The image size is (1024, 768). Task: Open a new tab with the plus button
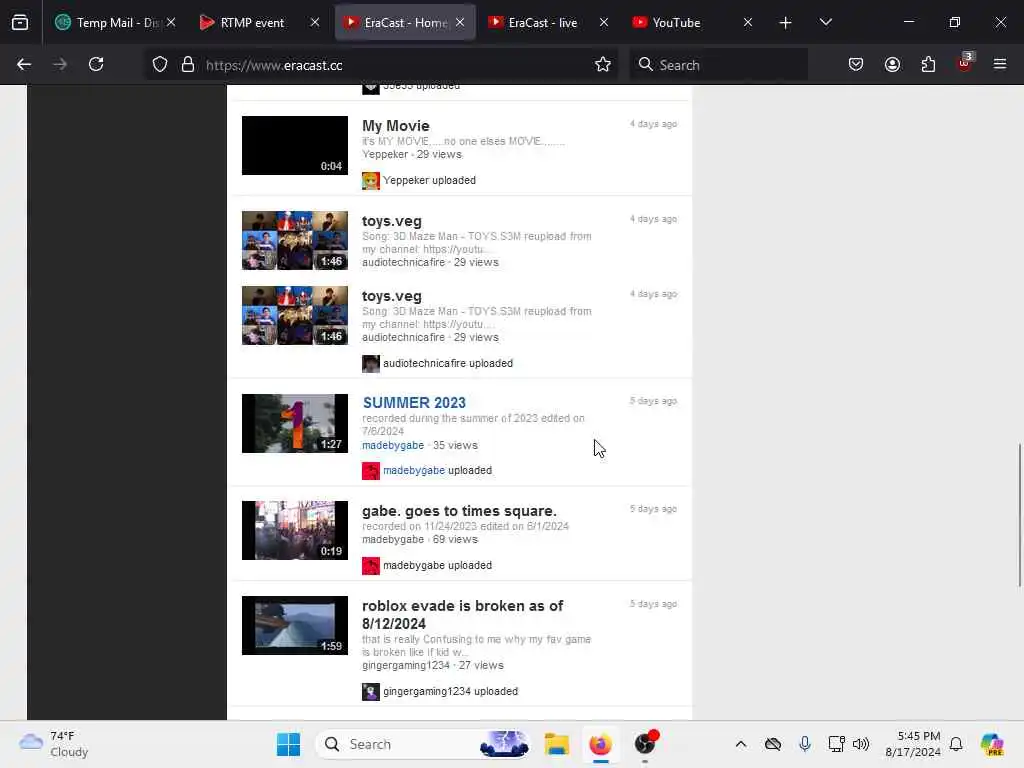click(x=786, y=23)
